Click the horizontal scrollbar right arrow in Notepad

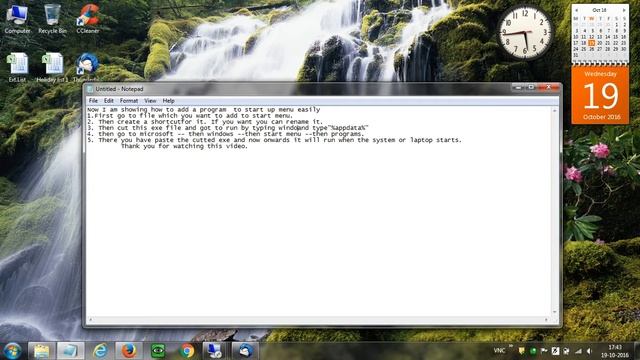[547, 320]
